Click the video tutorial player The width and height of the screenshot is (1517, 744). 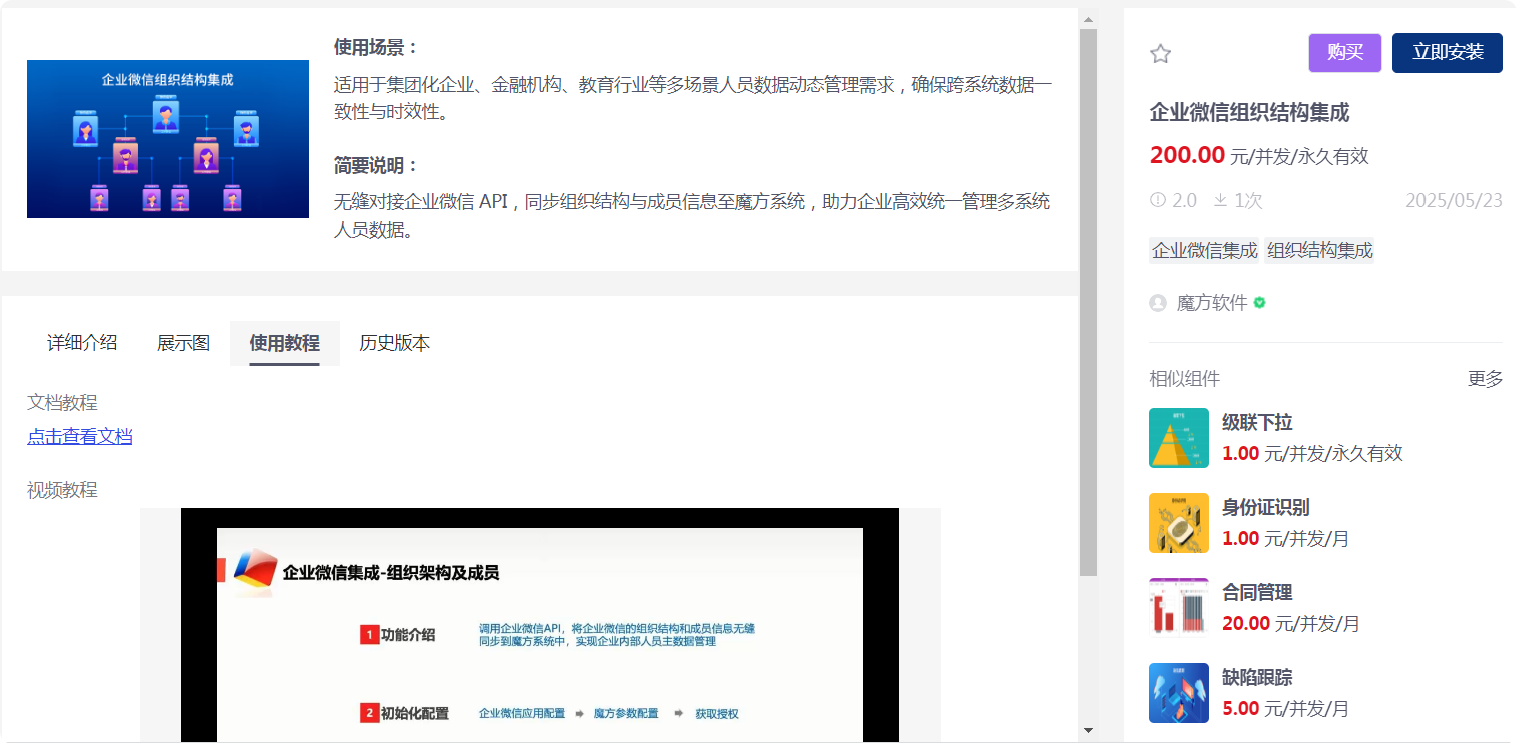click(x=540, y=625)
